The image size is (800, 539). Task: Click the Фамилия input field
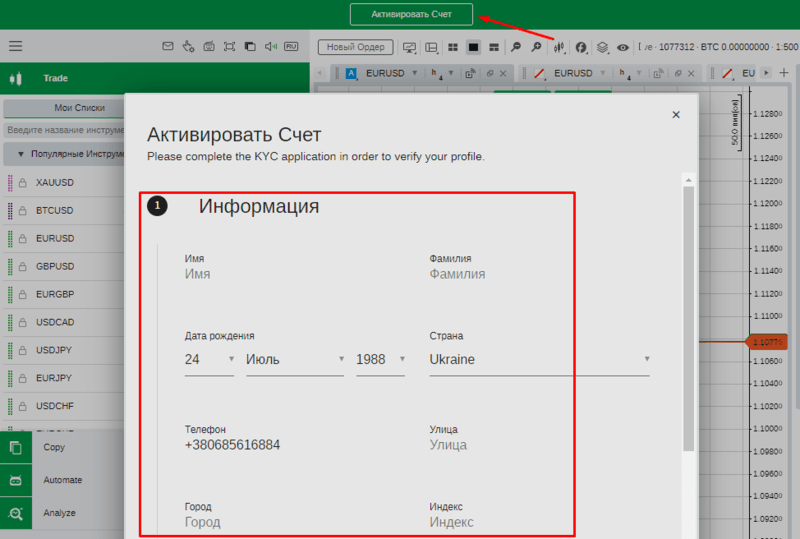[539, 274]
